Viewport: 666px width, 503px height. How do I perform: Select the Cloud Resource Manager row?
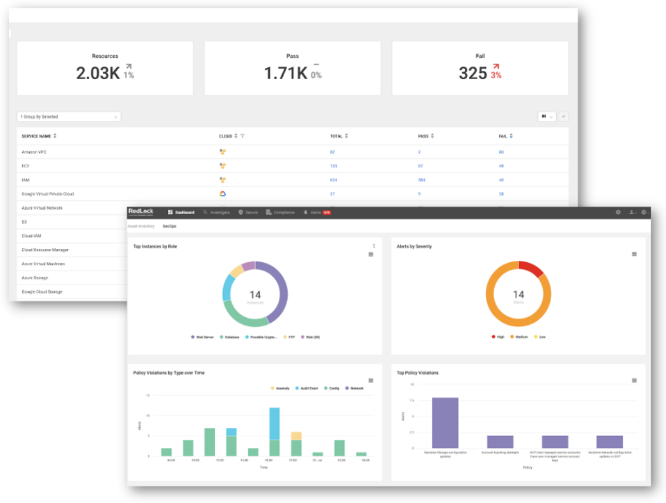tap(72, 250)
